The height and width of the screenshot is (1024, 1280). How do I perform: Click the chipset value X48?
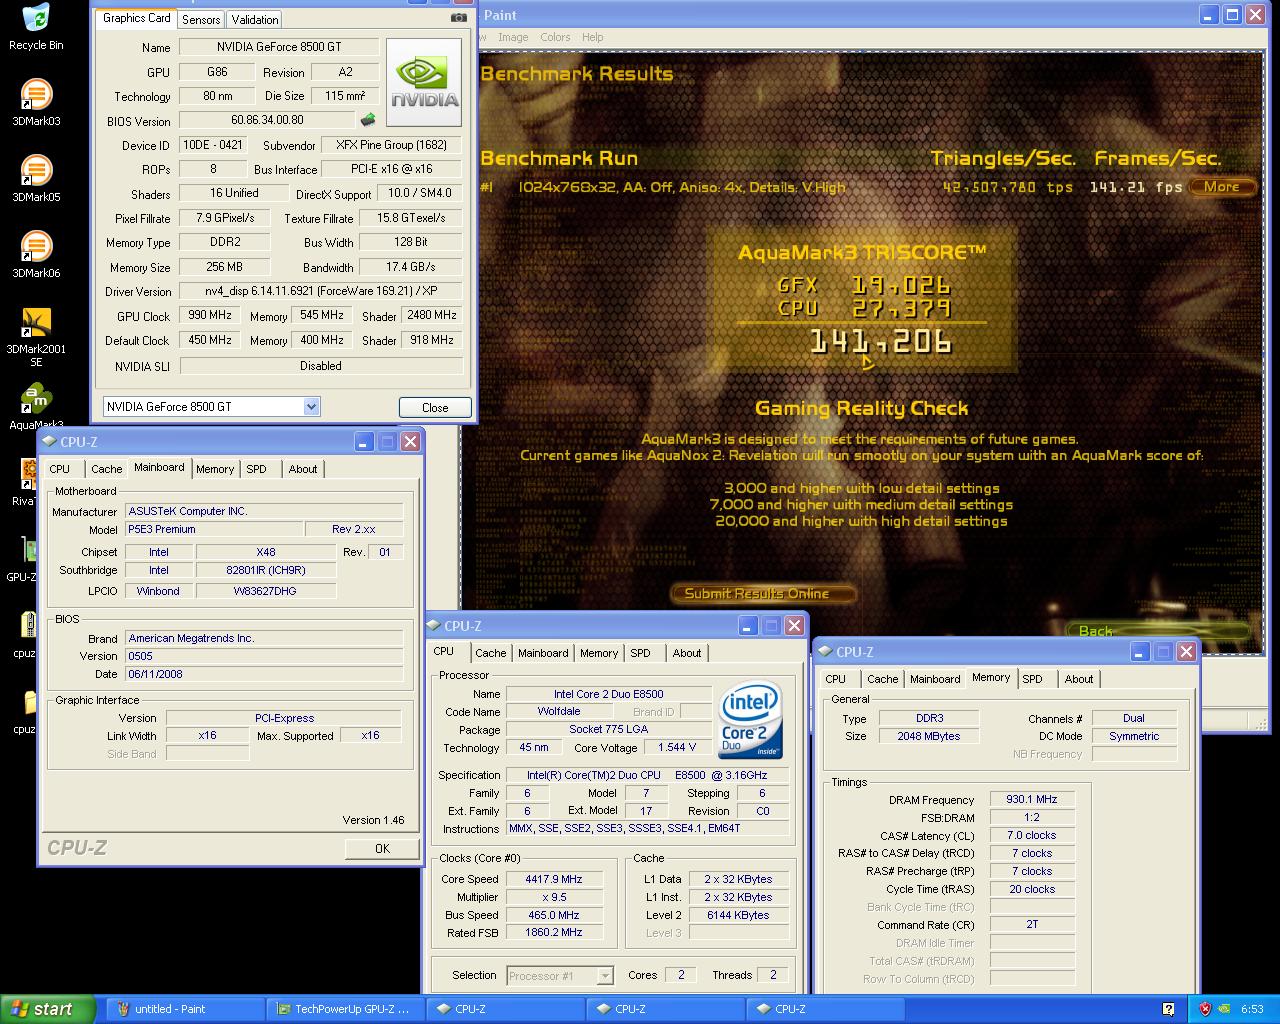(265, 552)
